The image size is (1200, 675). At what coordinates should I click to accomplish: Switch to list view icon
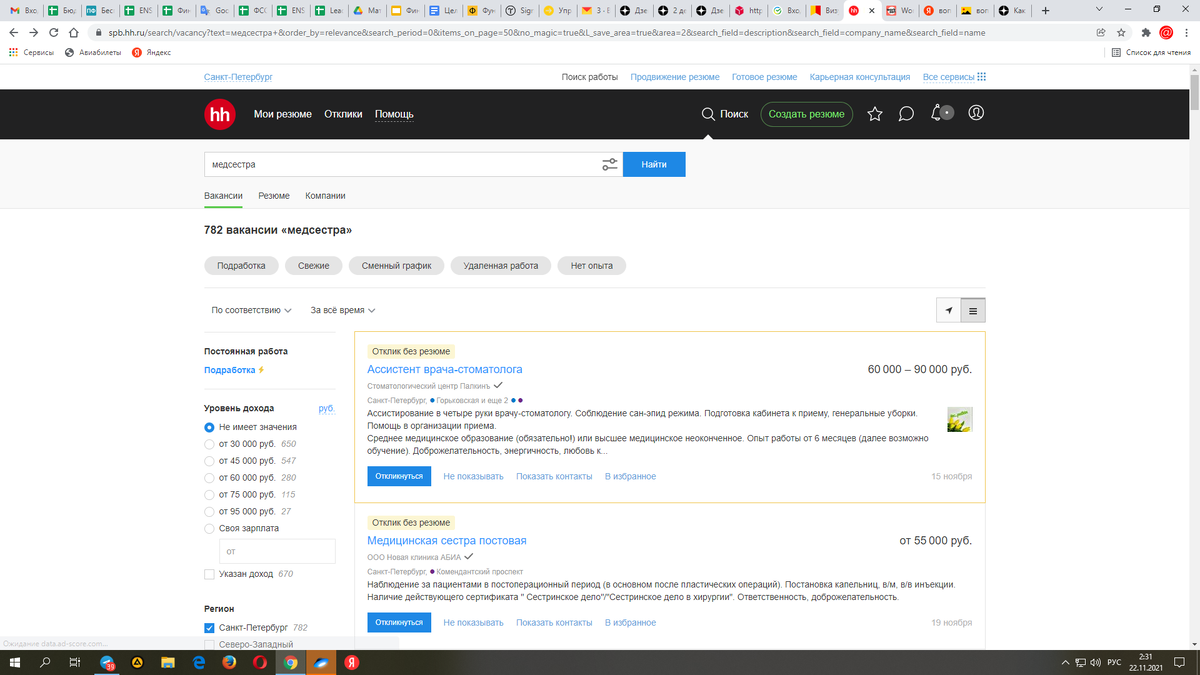click(973, 311)
